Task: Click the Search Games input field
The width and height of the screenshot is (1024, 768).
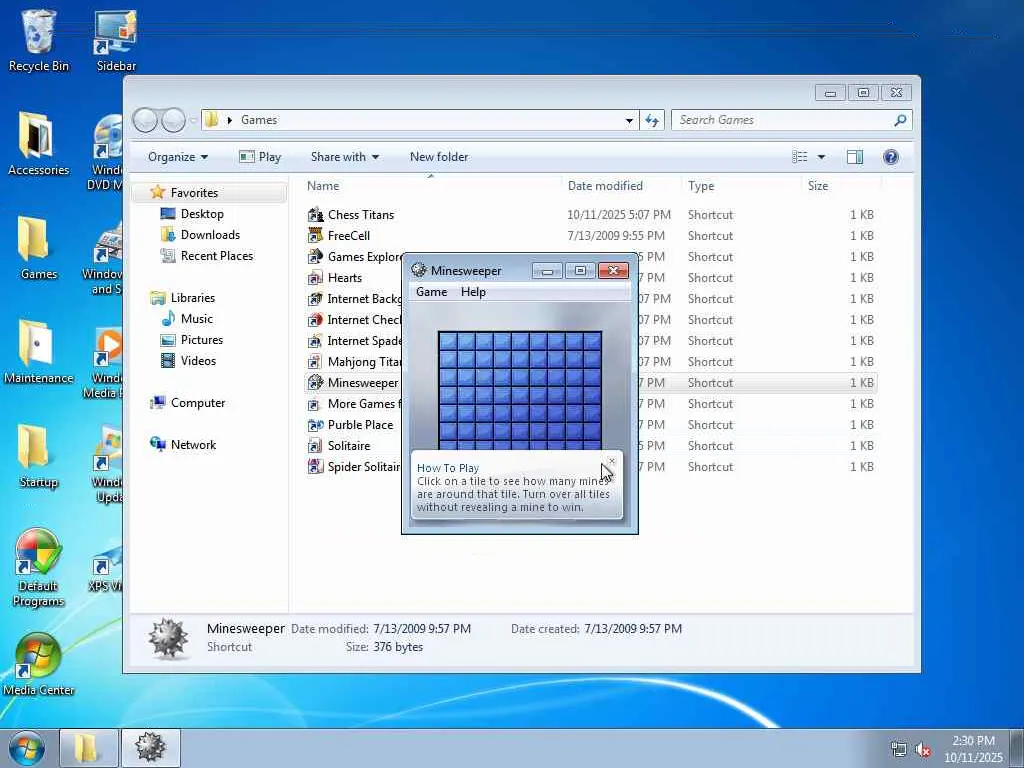Action: [782, 120]
